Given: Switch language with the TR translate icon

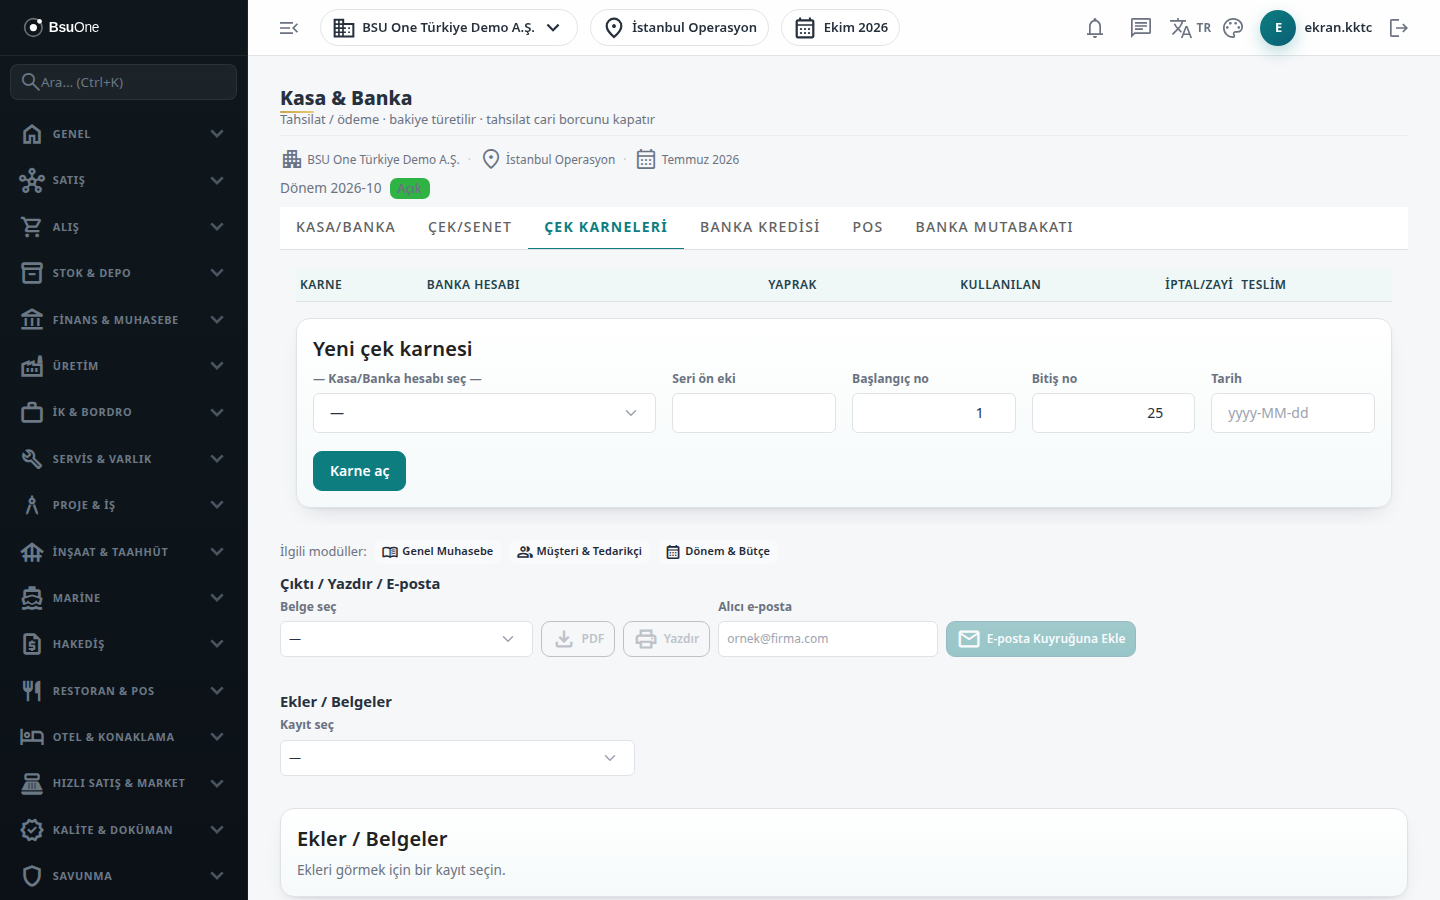Looking at the screenshot, I should [x=1190, y=28].
